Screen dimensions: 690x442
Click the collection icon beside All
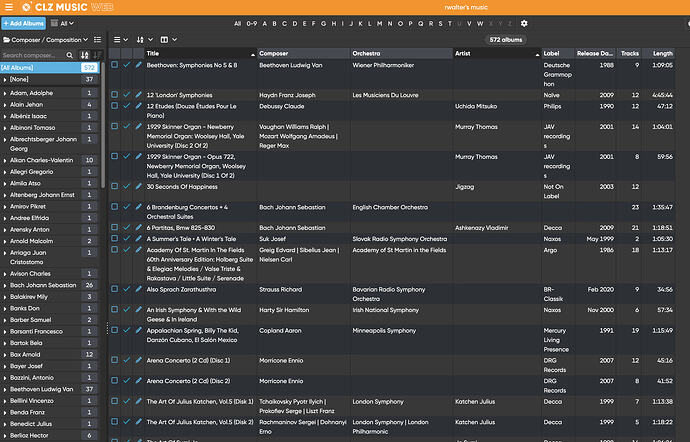tap(54, 23)
